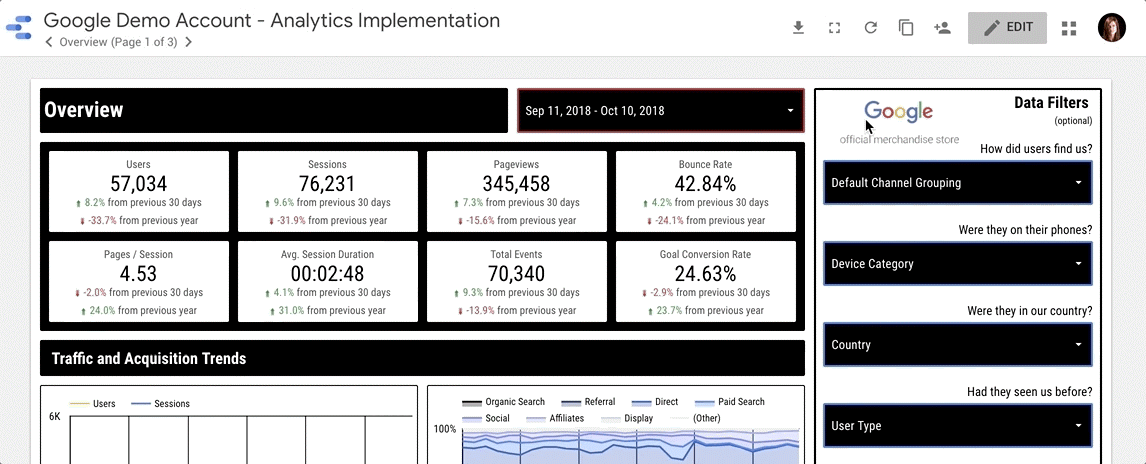Click 'Had they seen us before?' label
Screen dimensions: 1146x464
click(x=1030, y=392)
